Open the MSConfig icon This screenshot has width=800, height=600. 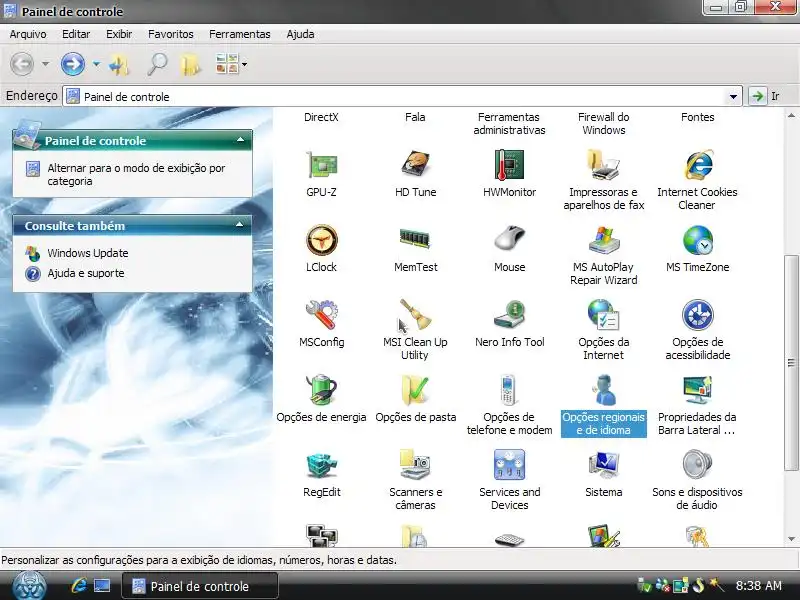click(x=321, y=315)
